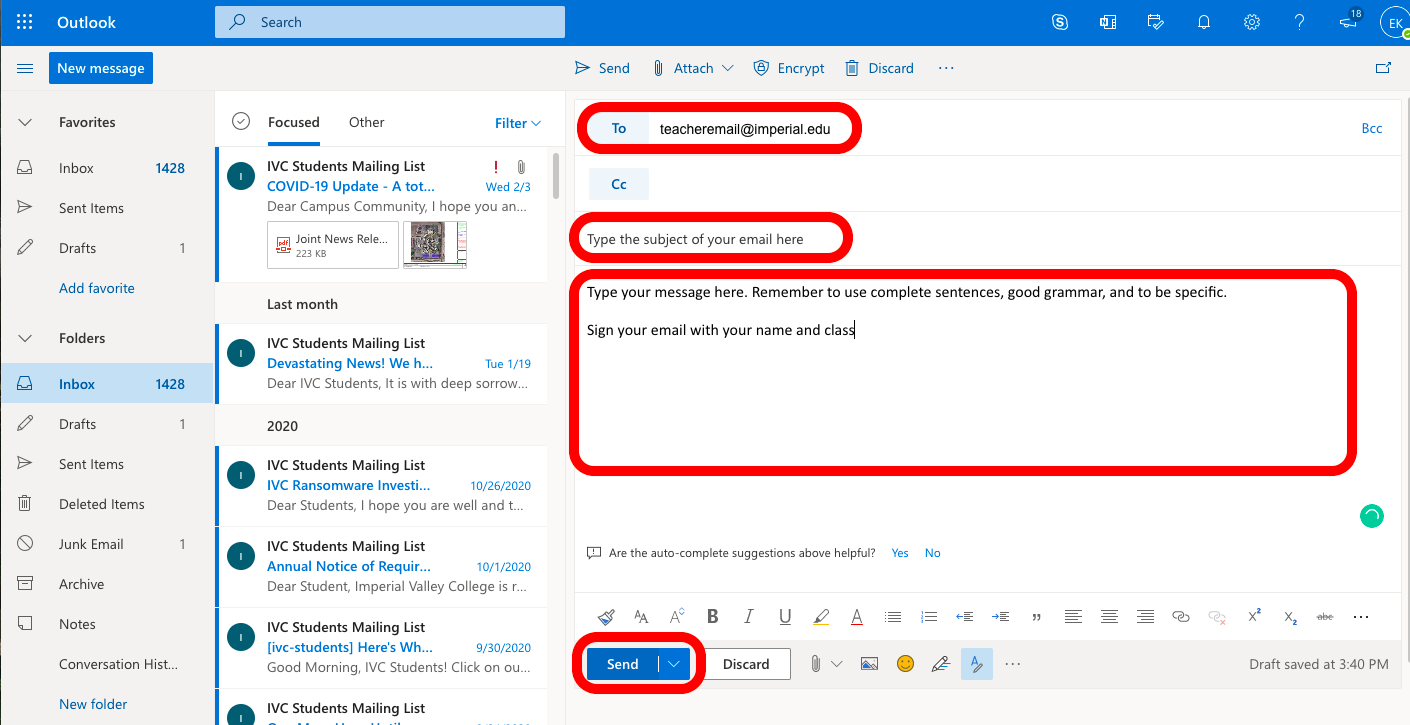This screenshot has width=1410, height=725.
Task: Open attach chevron beside bottom paperclip
Action: point(837,664)
